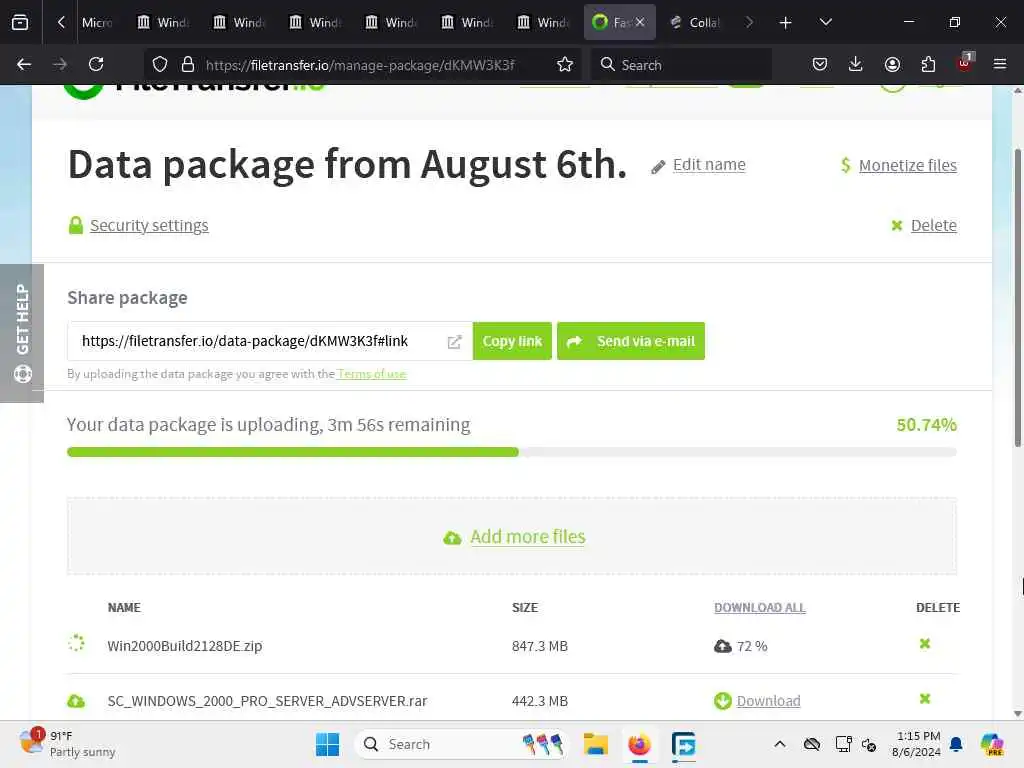Image resolution: width=1024 pixels, height=768 pixels.
Task: Open Firefox hamburger application menu
Action: (x=1000, y=64)
